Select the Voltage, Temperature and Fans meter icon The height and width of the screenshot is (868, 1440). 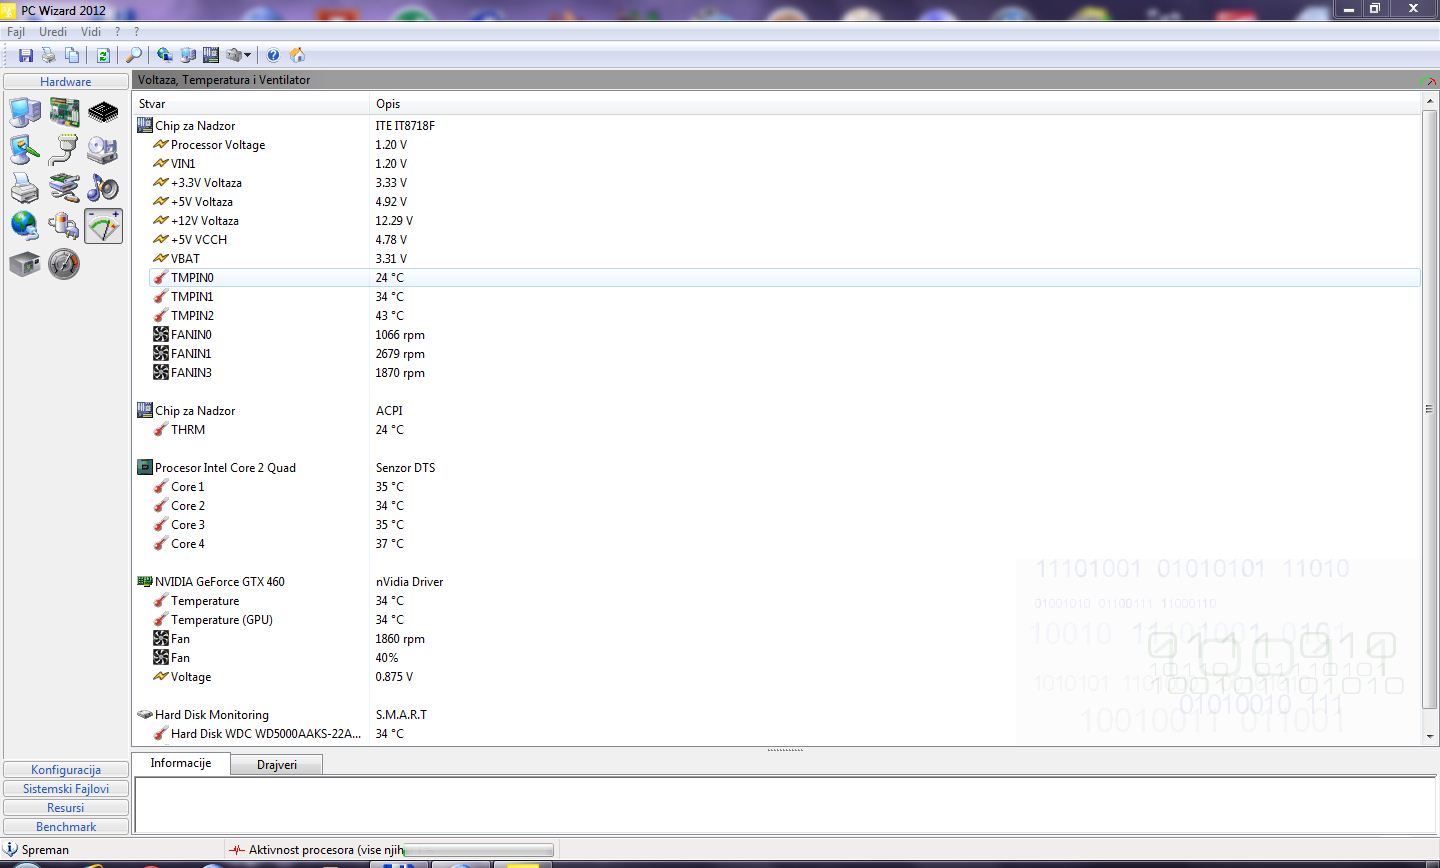coord(103,226)
